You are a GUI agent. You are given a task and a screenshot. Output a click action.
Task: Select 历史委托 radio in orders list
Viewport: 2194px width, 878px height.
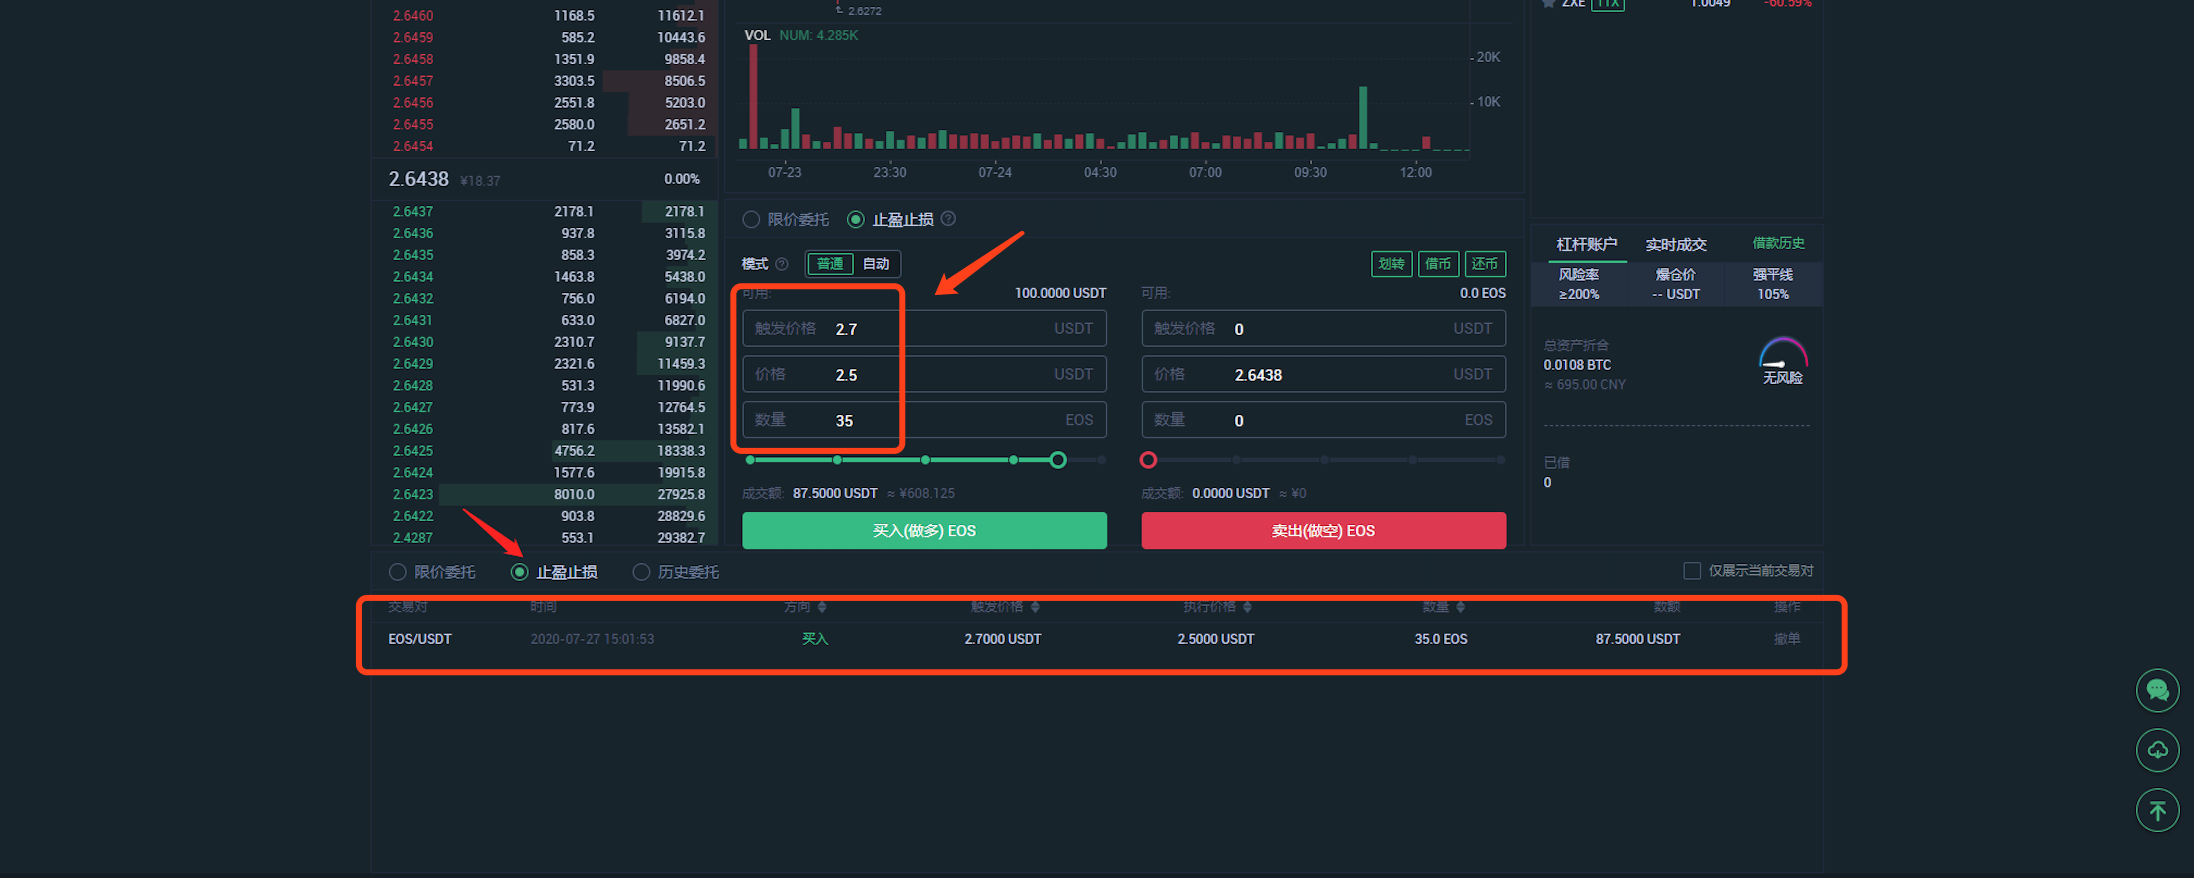coord(641,572)
